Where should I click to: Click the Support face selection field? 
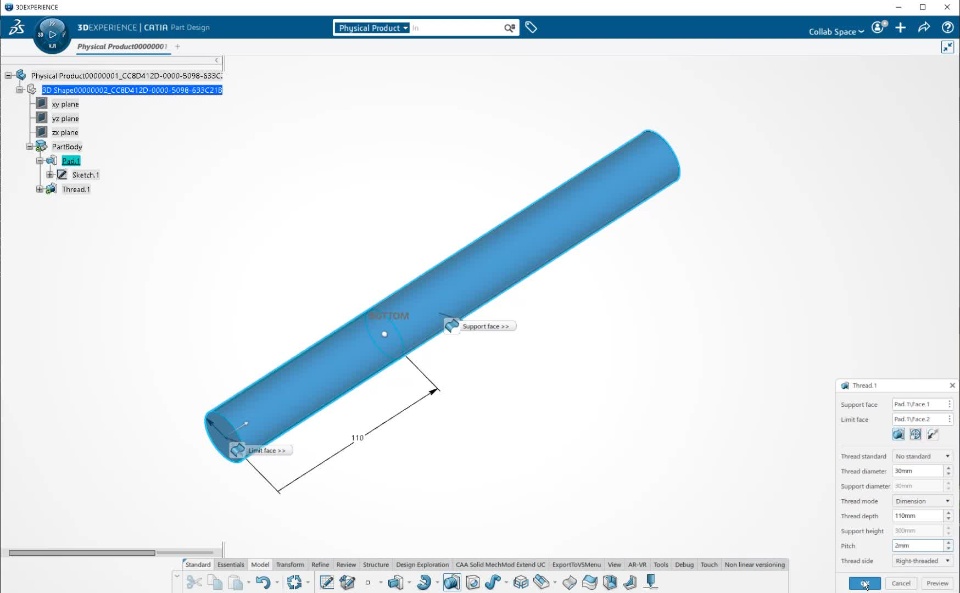tap(922, 404)
